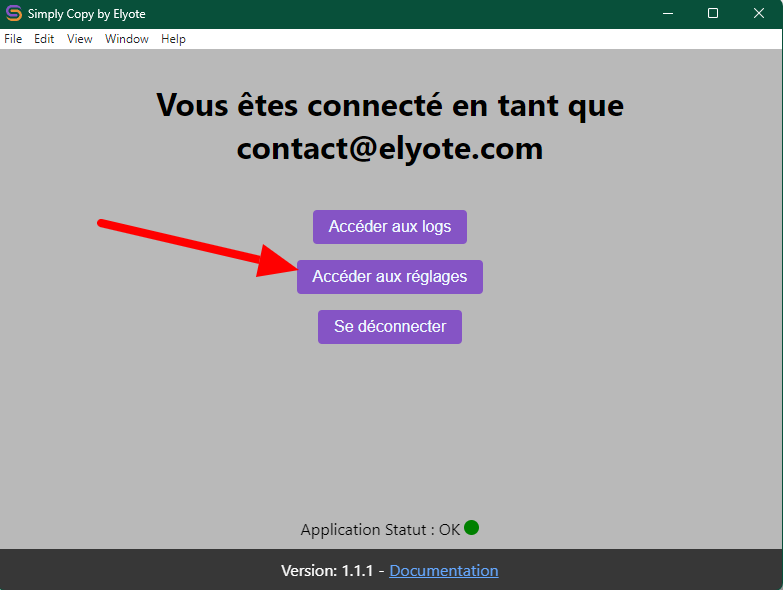Click the Accéder aux logs button
783x590 pixels.
click(390, 227)
